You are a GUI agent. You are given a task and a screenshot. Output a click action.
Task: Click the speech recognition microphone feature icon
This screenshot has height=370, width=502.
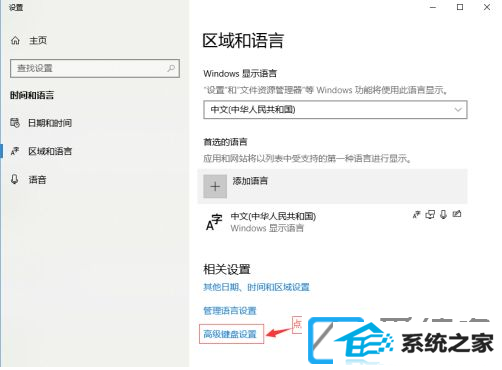point(443,214)
